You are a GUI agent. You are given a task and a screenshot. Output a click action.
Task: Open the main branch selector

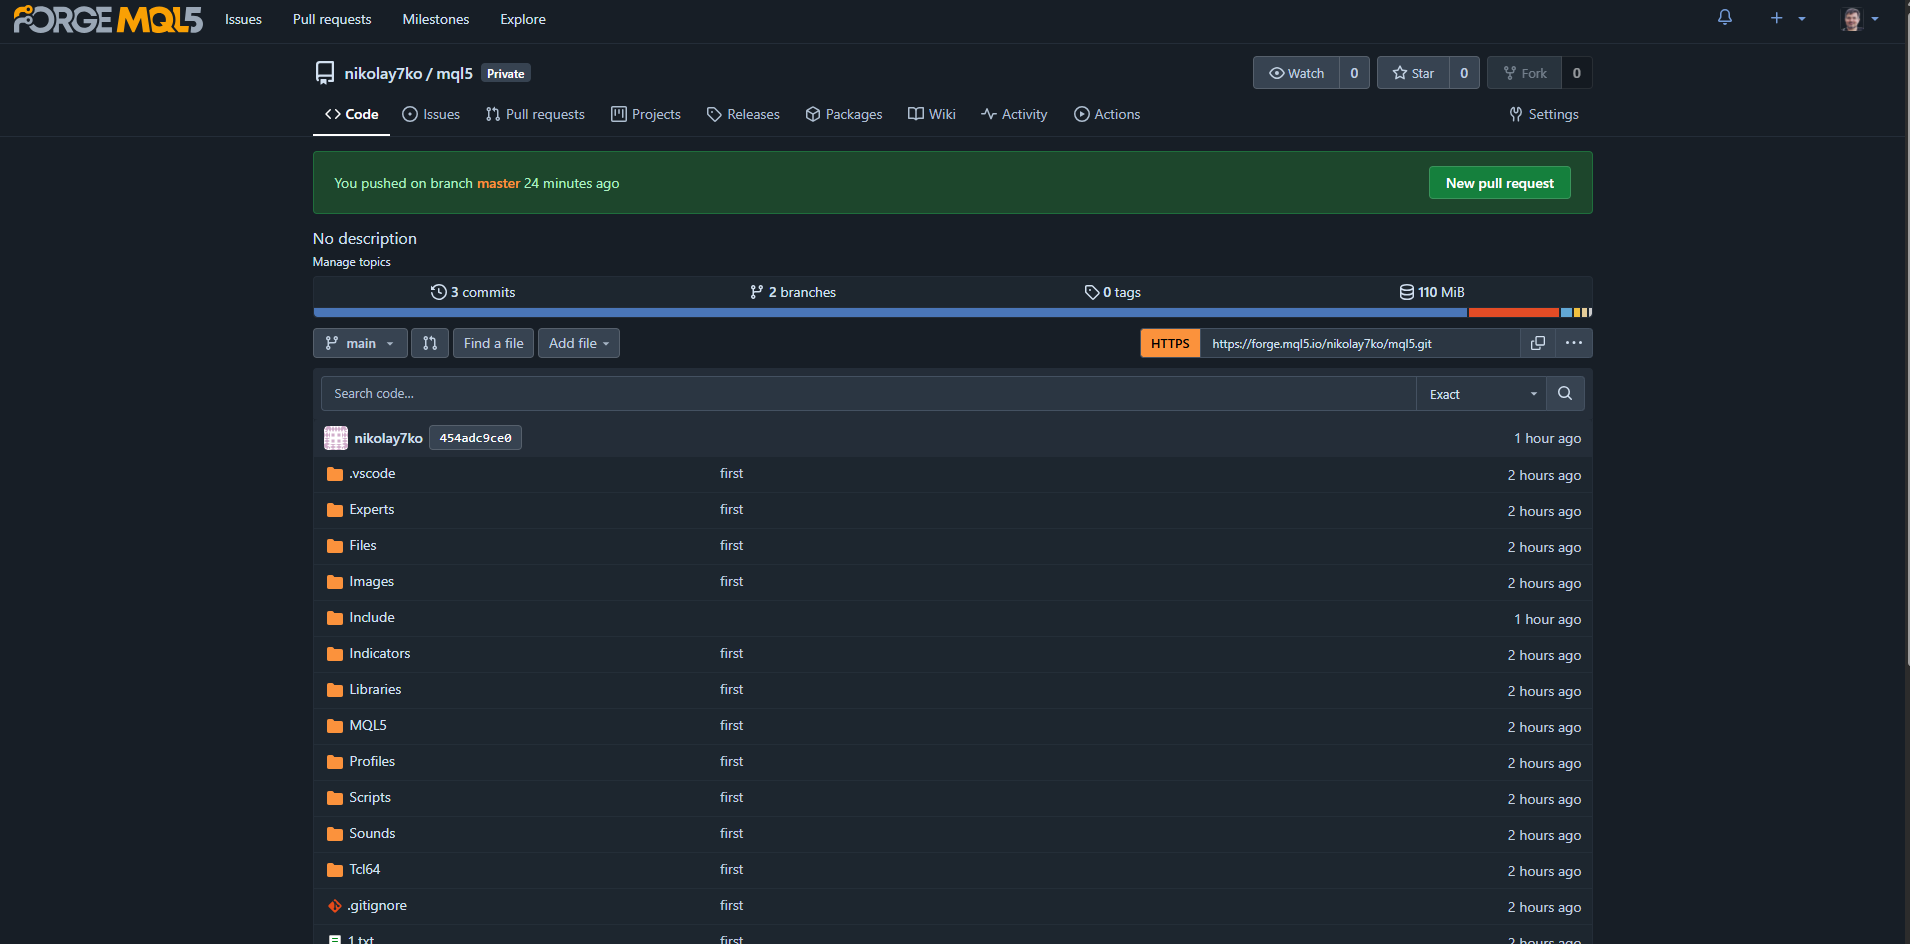click(360, 343)
